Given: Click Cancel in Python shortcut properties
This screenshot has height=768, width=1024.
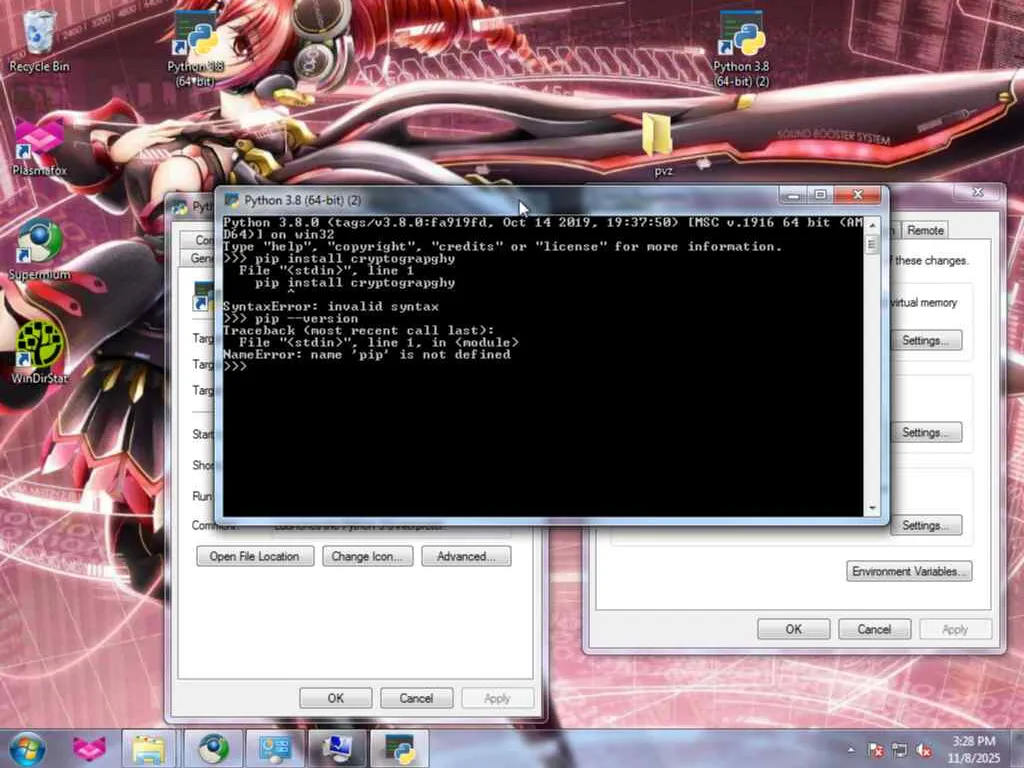Looking at the screenshot, I should 416,698.
